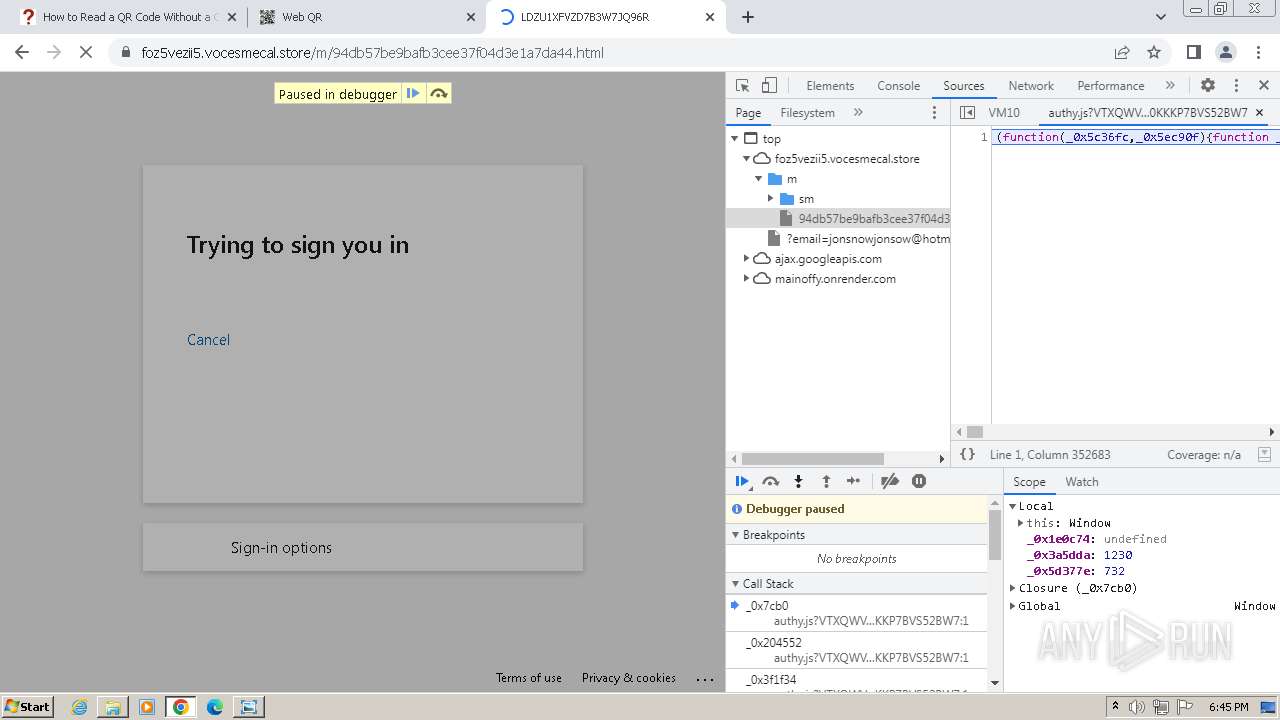1280x720 pixels.
Task: Resume via Paused in debugger overlay play icon
Action: [413, 94]
